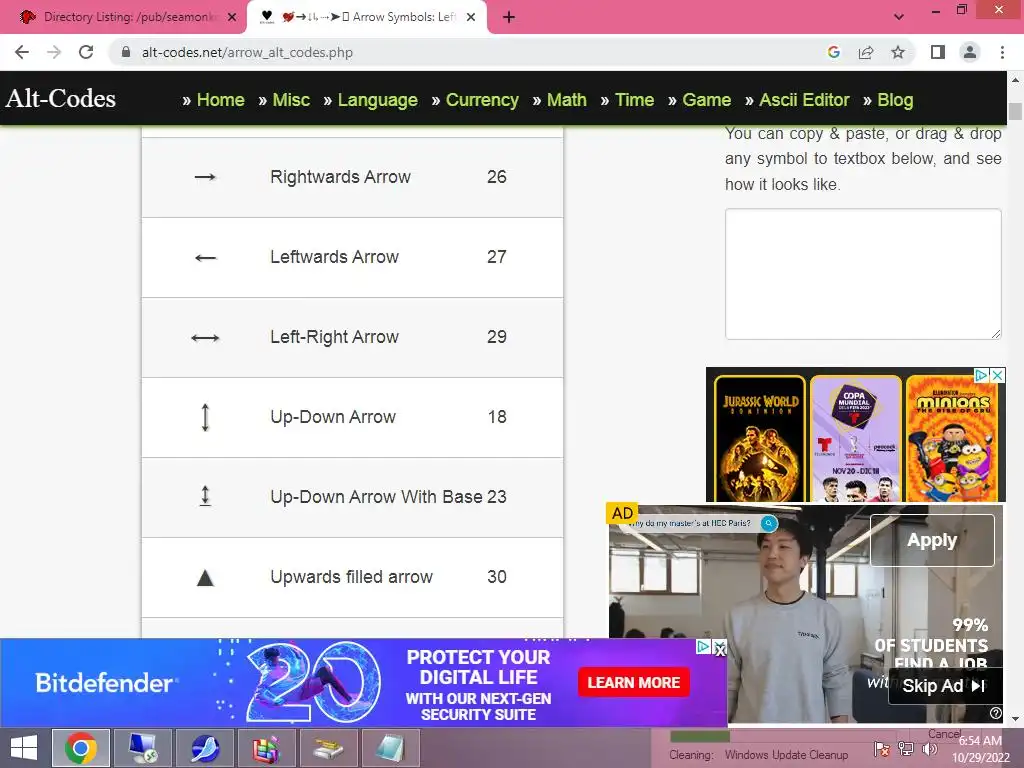Bookmark this page with the star
The width and height of the screenshot is (1024, 768).
[x=898, y=52]
